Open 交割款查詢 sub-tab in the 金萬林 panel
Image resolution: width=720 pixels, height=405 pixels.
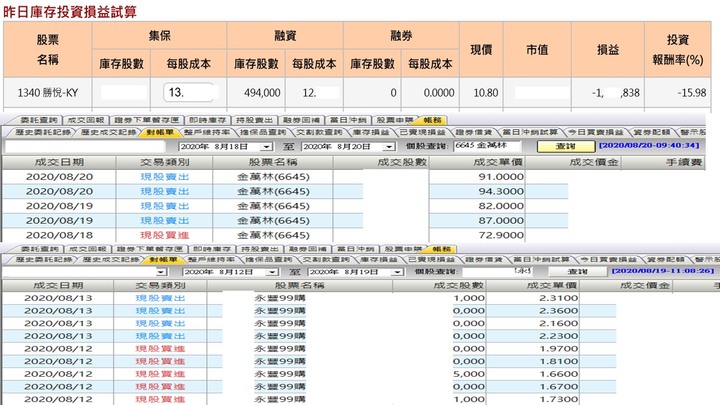[319, 132]
